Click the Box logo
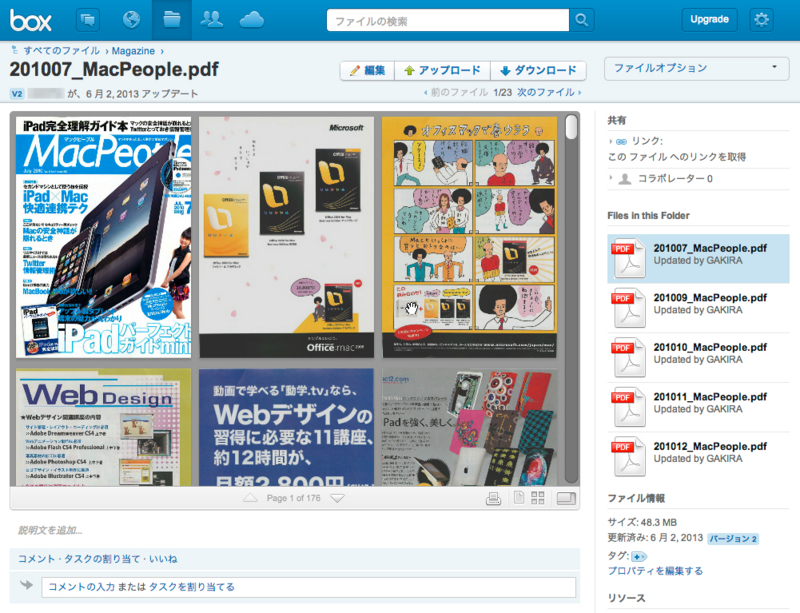 (31, 20)
